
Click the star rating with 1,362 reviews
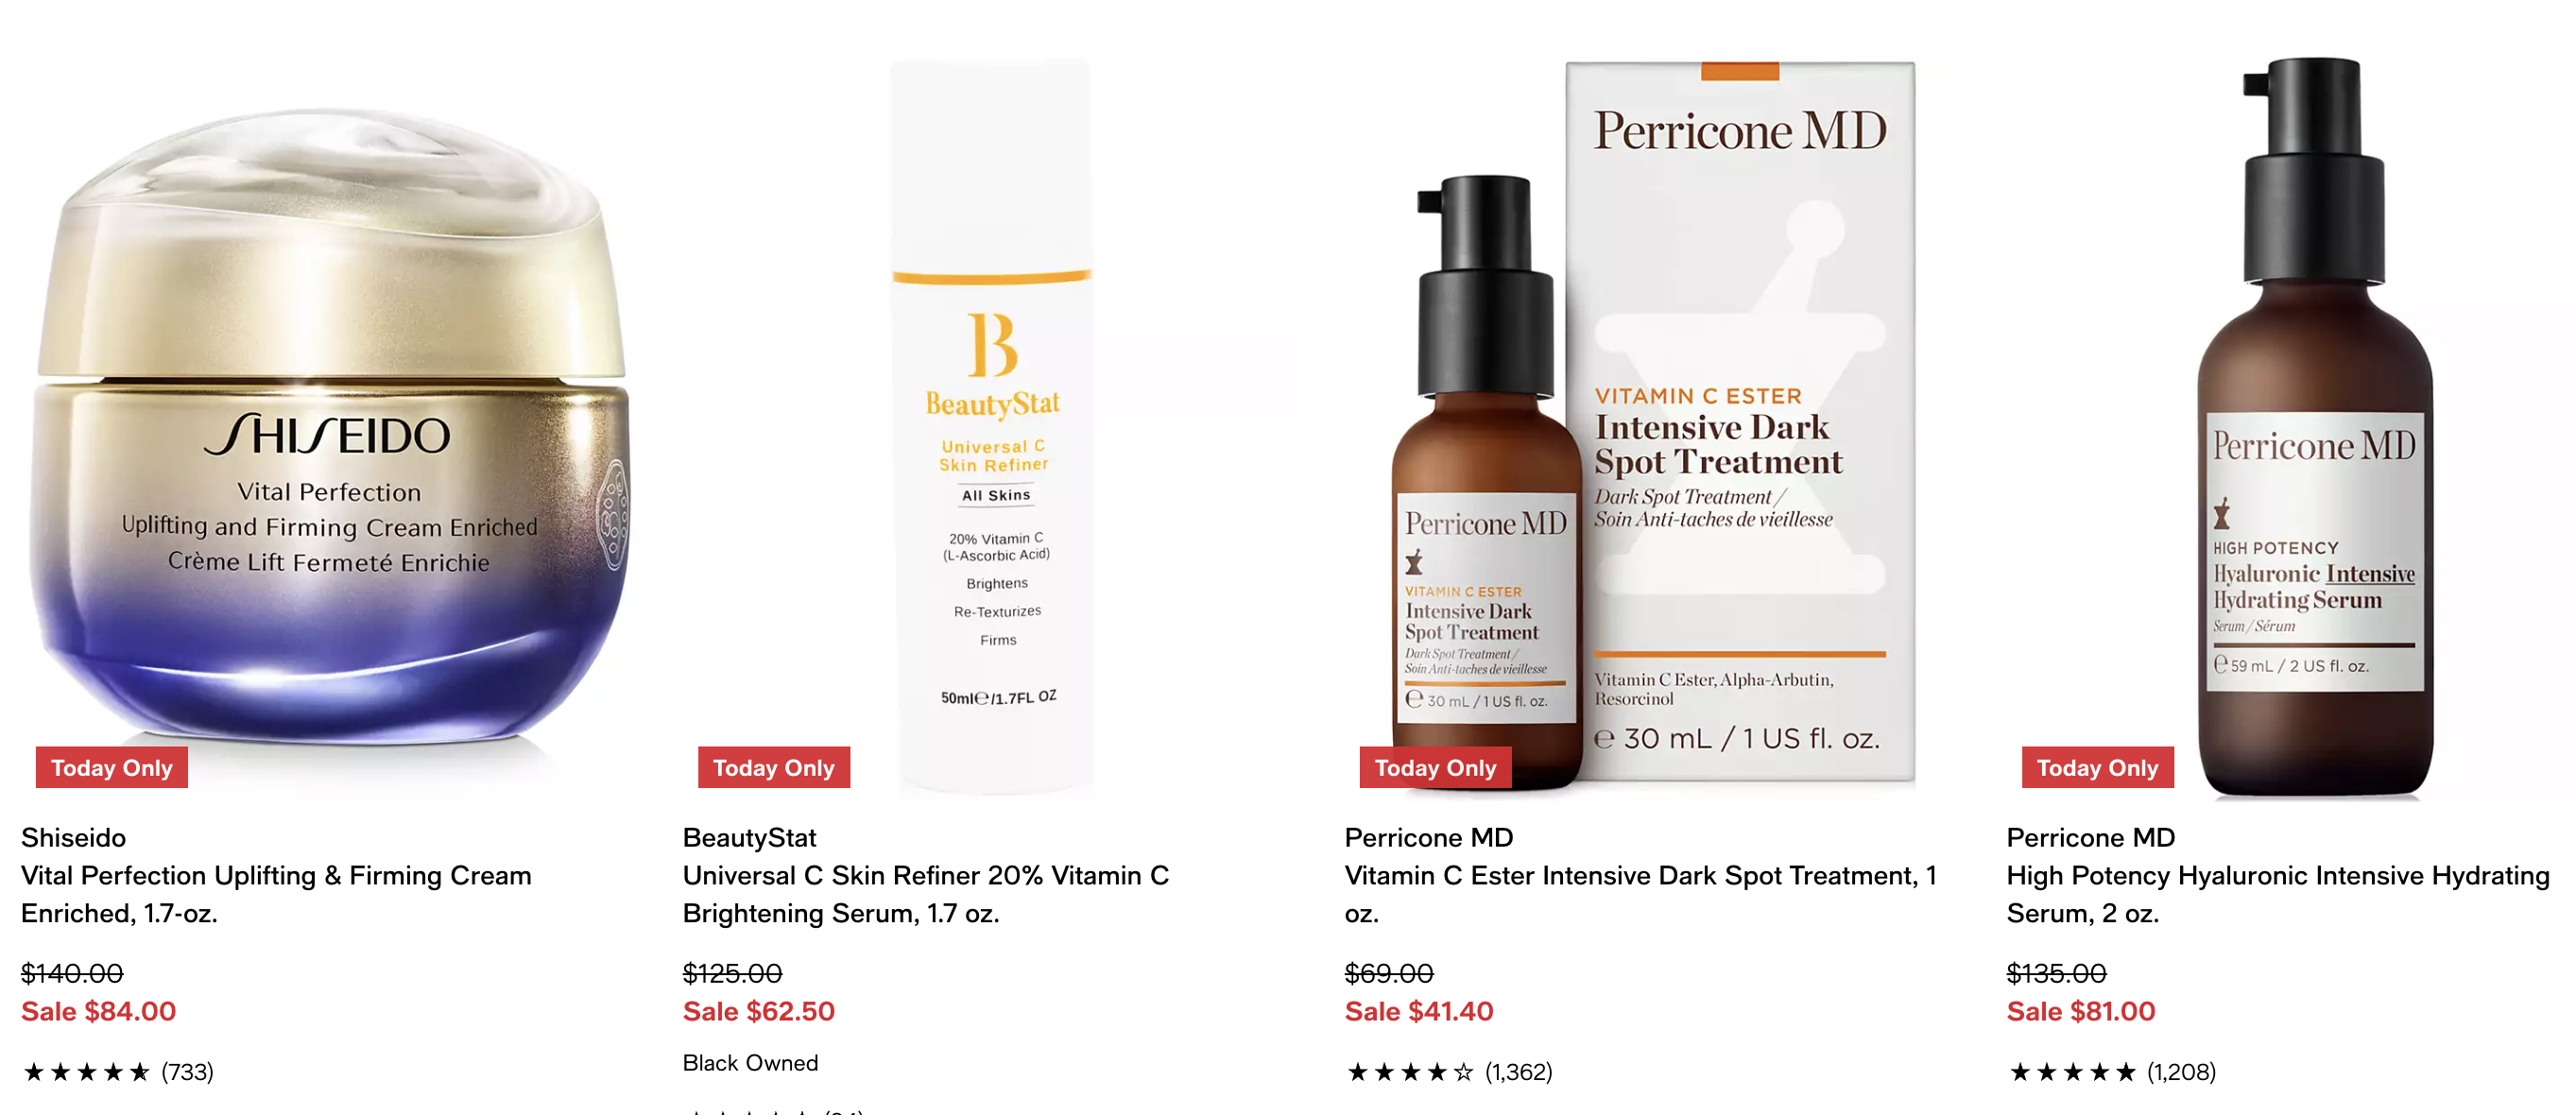pyautogui.click(x=1448, y=1072)
